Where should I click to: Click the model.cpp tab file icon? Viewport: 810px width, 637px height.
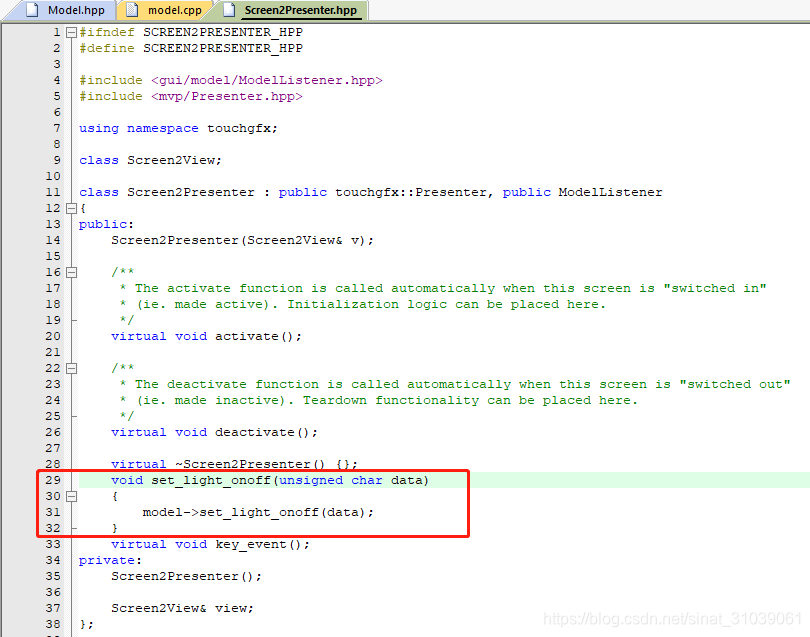pos(132,10)
